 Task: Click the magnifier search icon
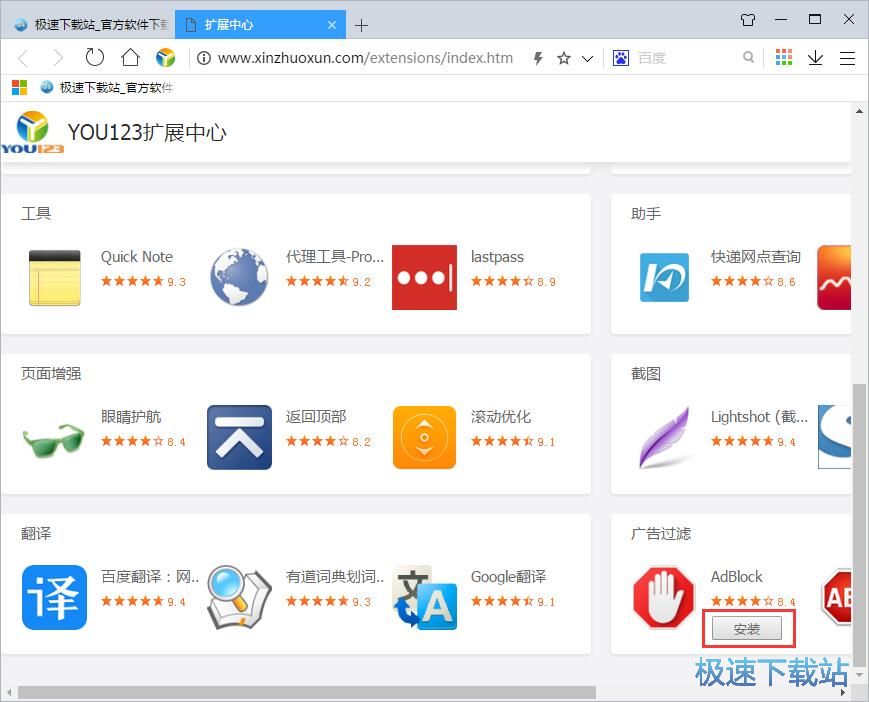click(748, 57)
